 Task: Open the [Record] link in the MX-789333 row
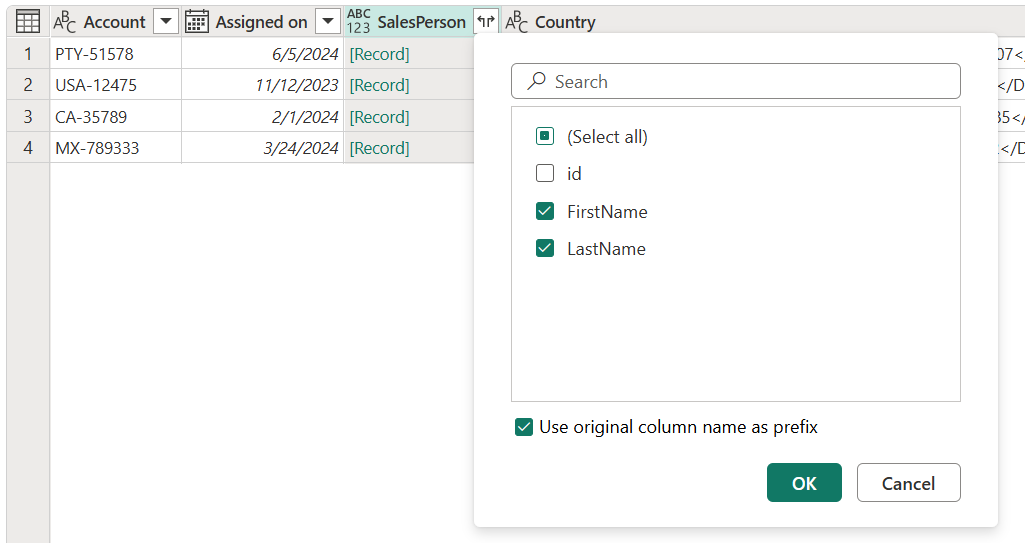[x=379, y=148]
